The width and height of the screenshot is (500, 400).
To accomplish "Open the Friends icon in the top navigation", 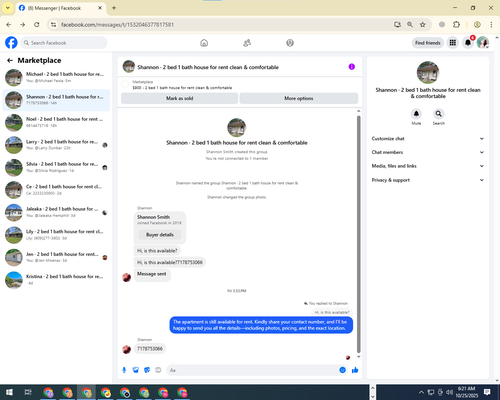I will [x=247, y=43].
